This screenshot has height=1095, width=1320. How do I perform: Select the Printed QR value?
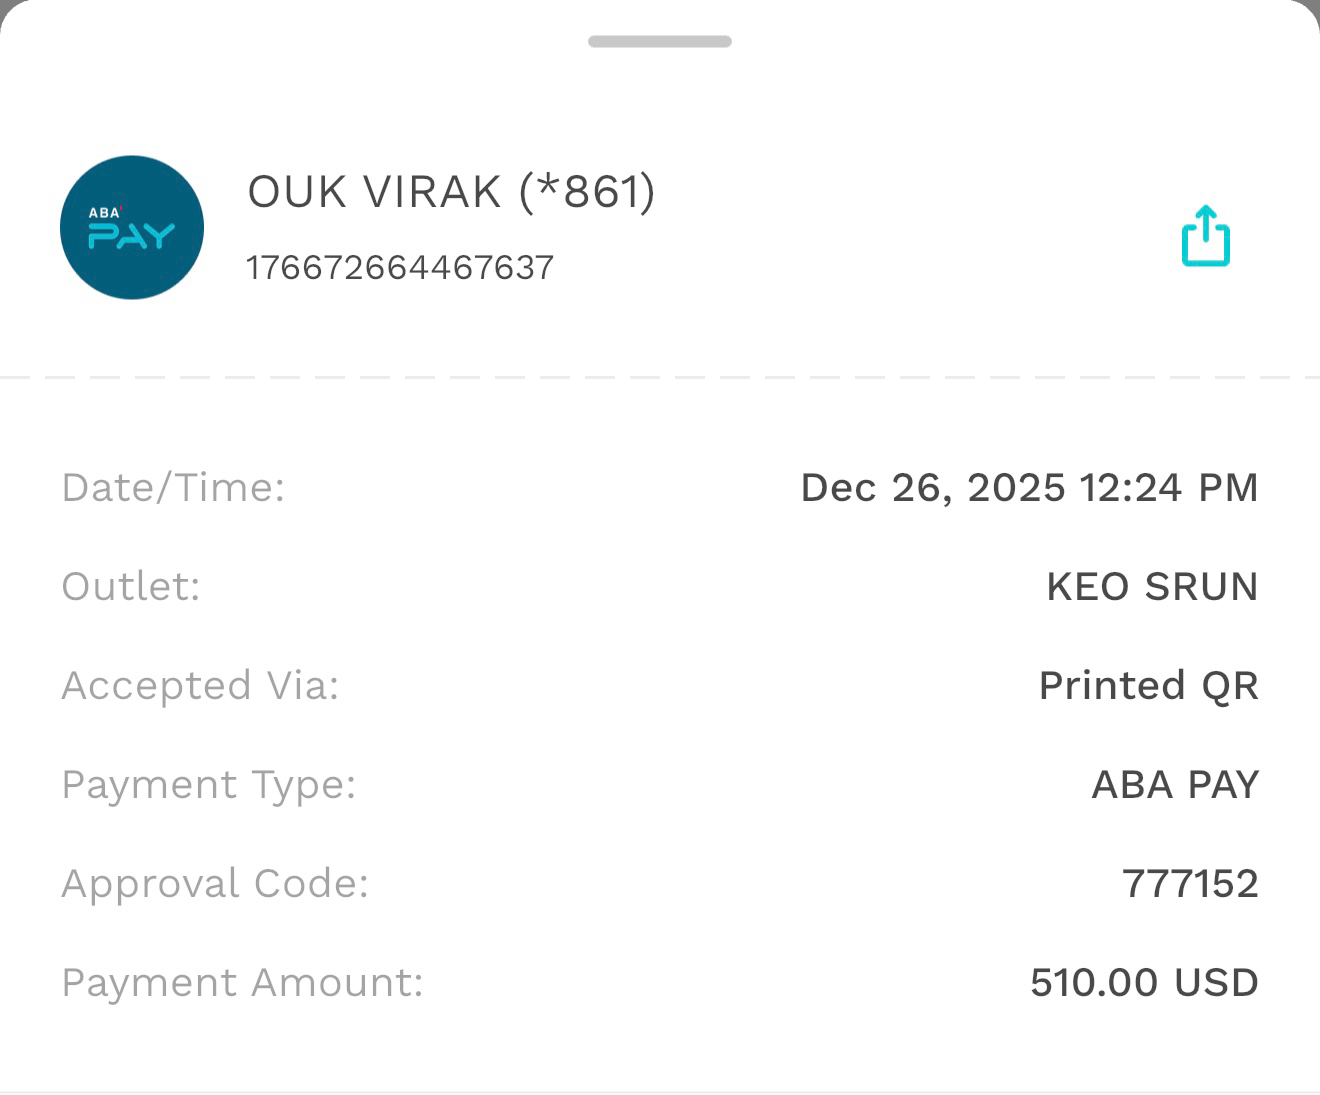[x=1148, y=686]
